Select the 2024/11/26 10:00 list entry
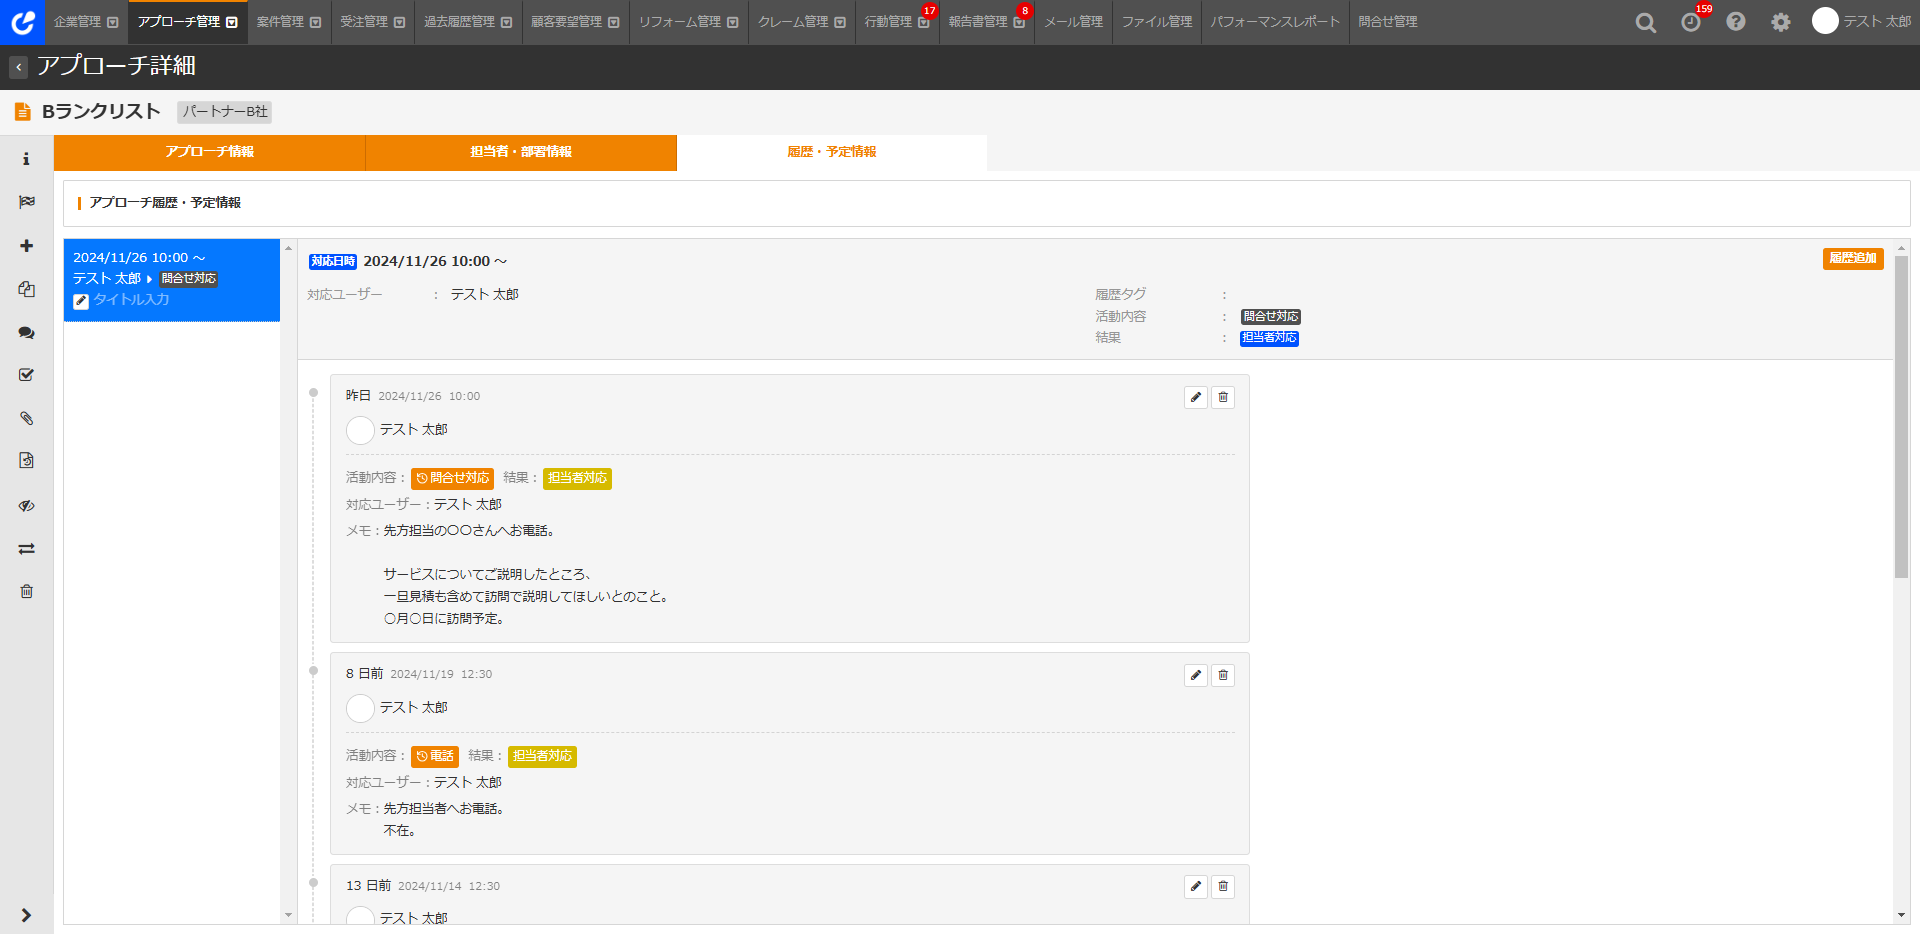1920x934 pixels. tap(172, 280)
